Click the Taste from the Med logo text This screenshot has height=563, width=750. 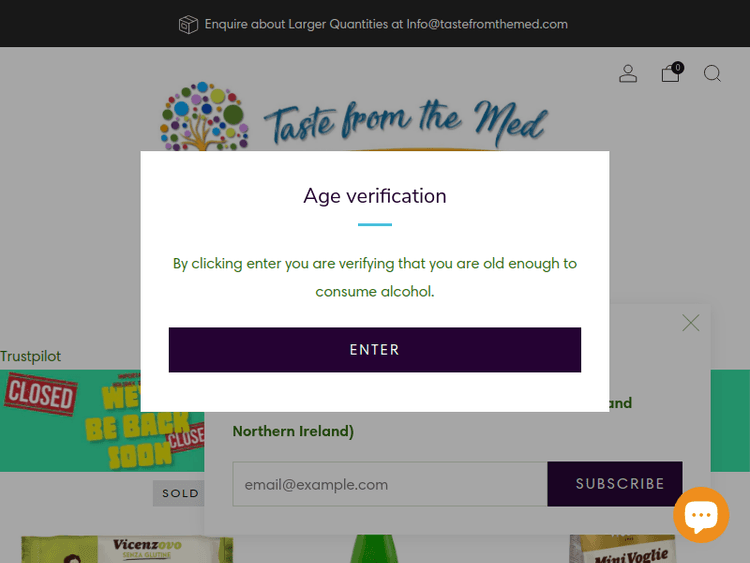(405, 122)
